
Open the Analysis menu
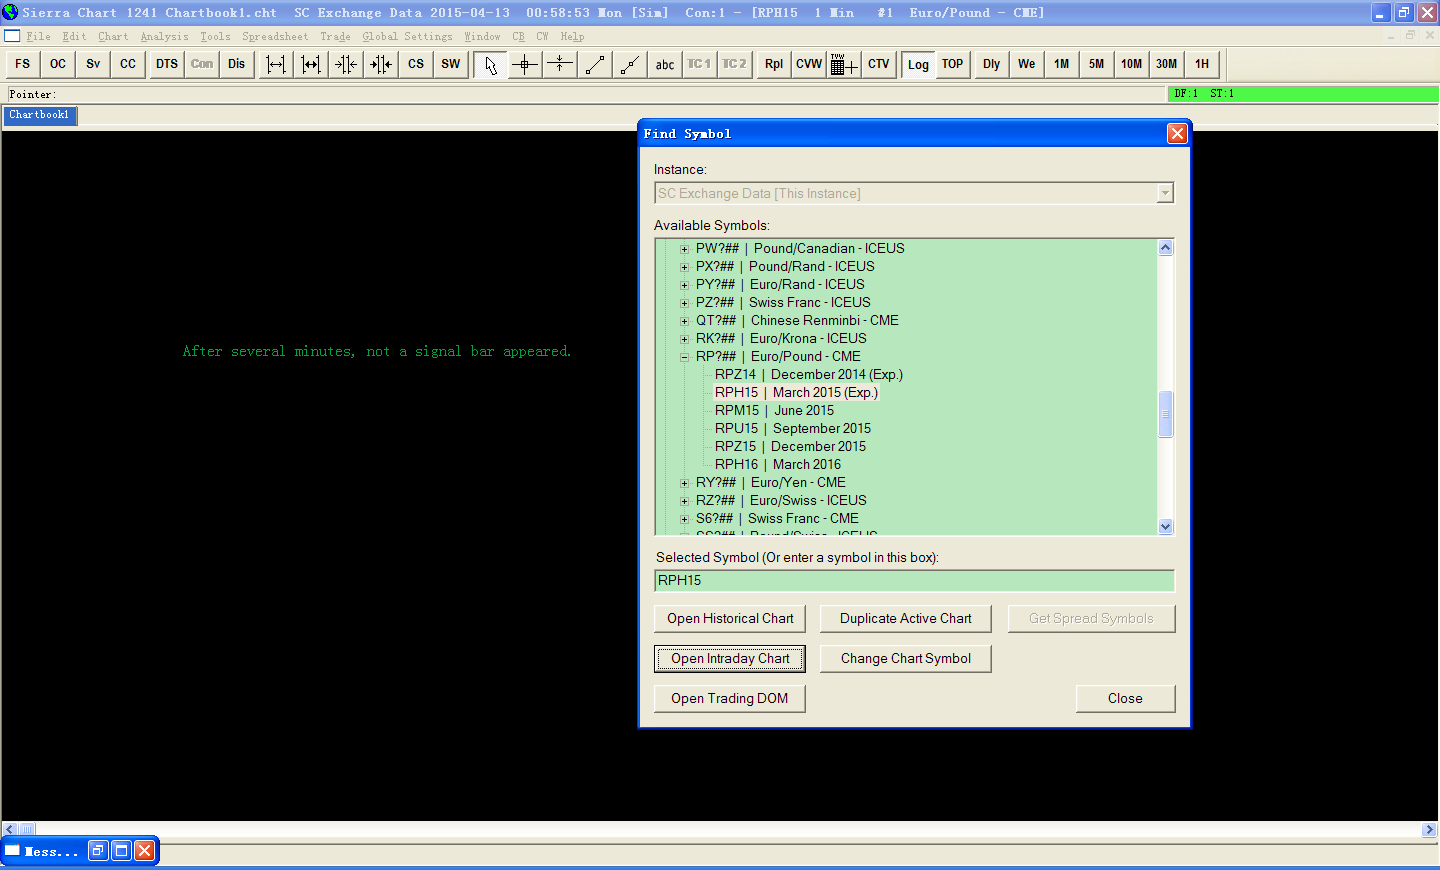pos(164,37)
